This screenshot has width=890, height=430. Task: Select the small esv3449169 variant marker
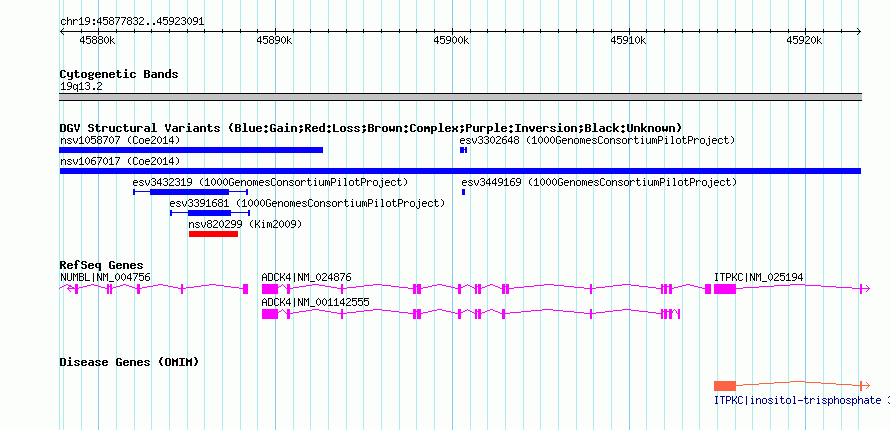pos(464,192)
